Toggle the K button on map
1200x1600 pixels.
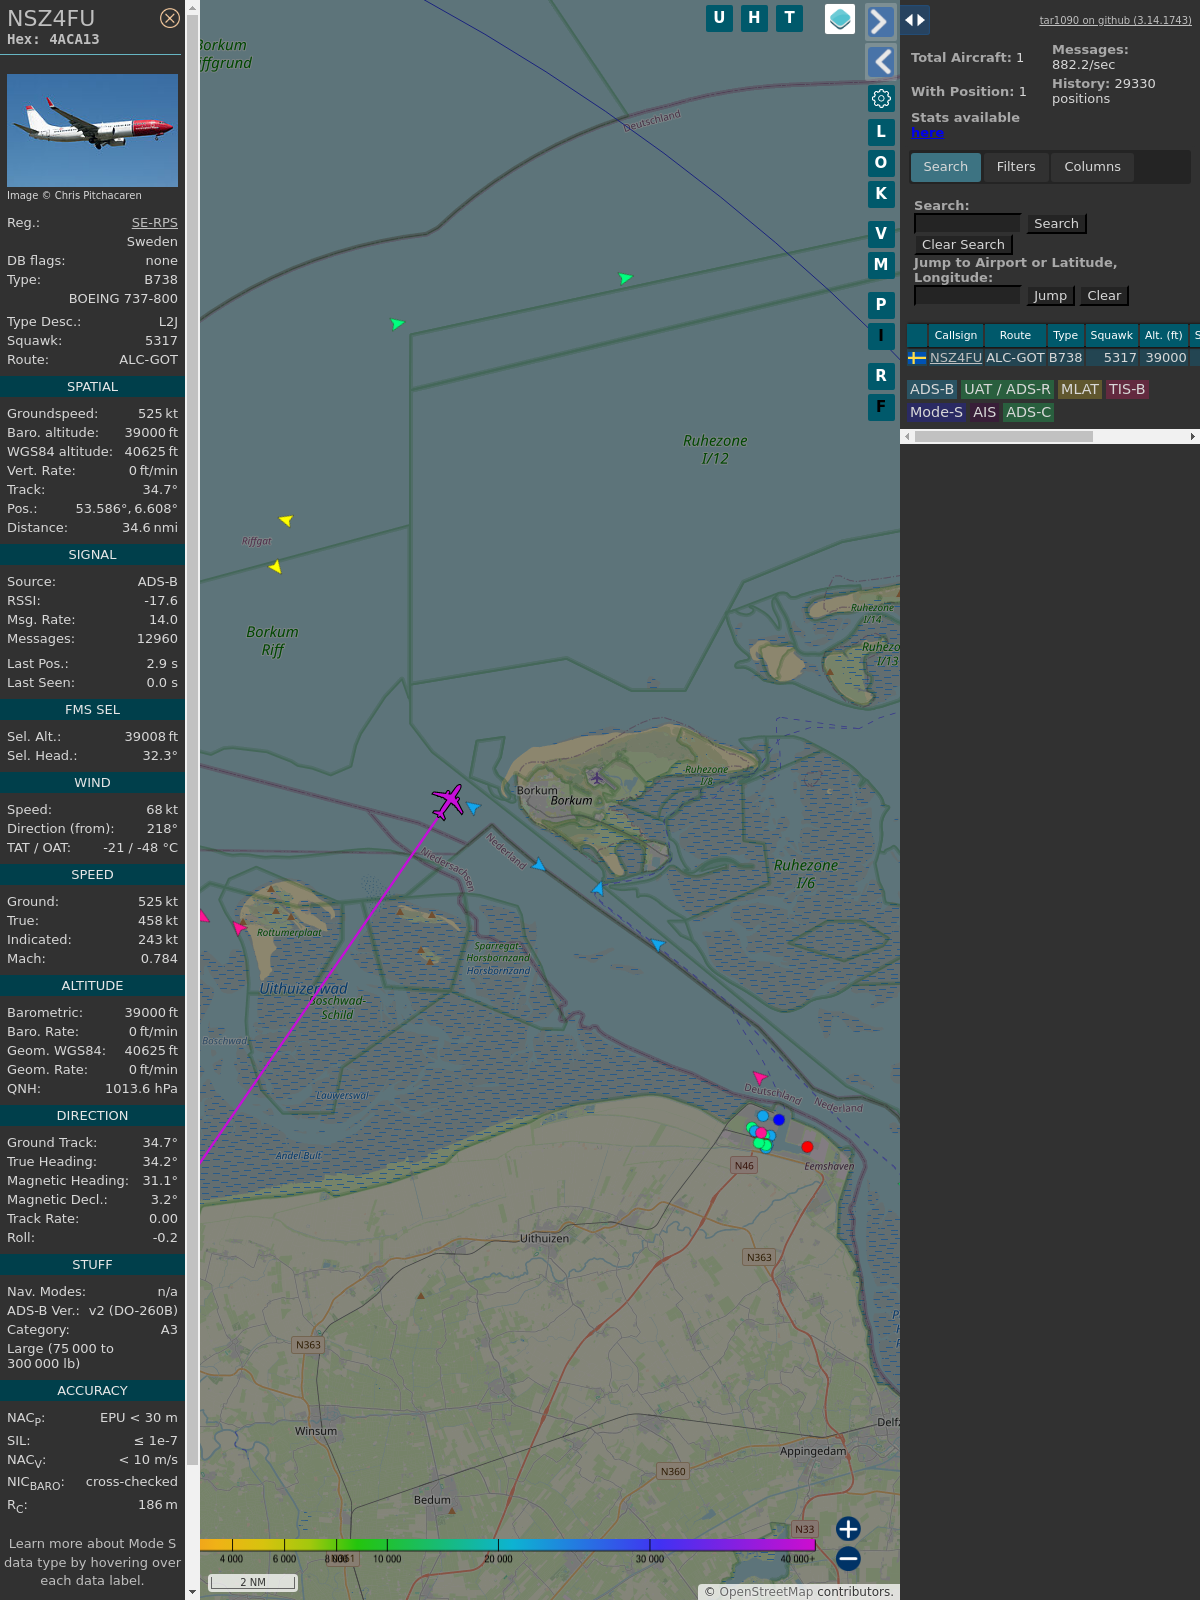[881, 194]
